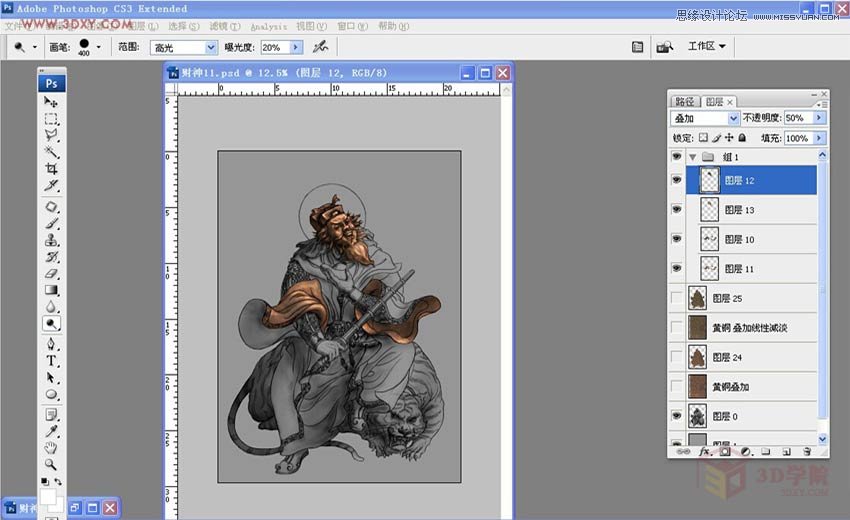This screenshot has height=520, width=850.
Task: Select the Blur tool
Action: tap(51, 307)
